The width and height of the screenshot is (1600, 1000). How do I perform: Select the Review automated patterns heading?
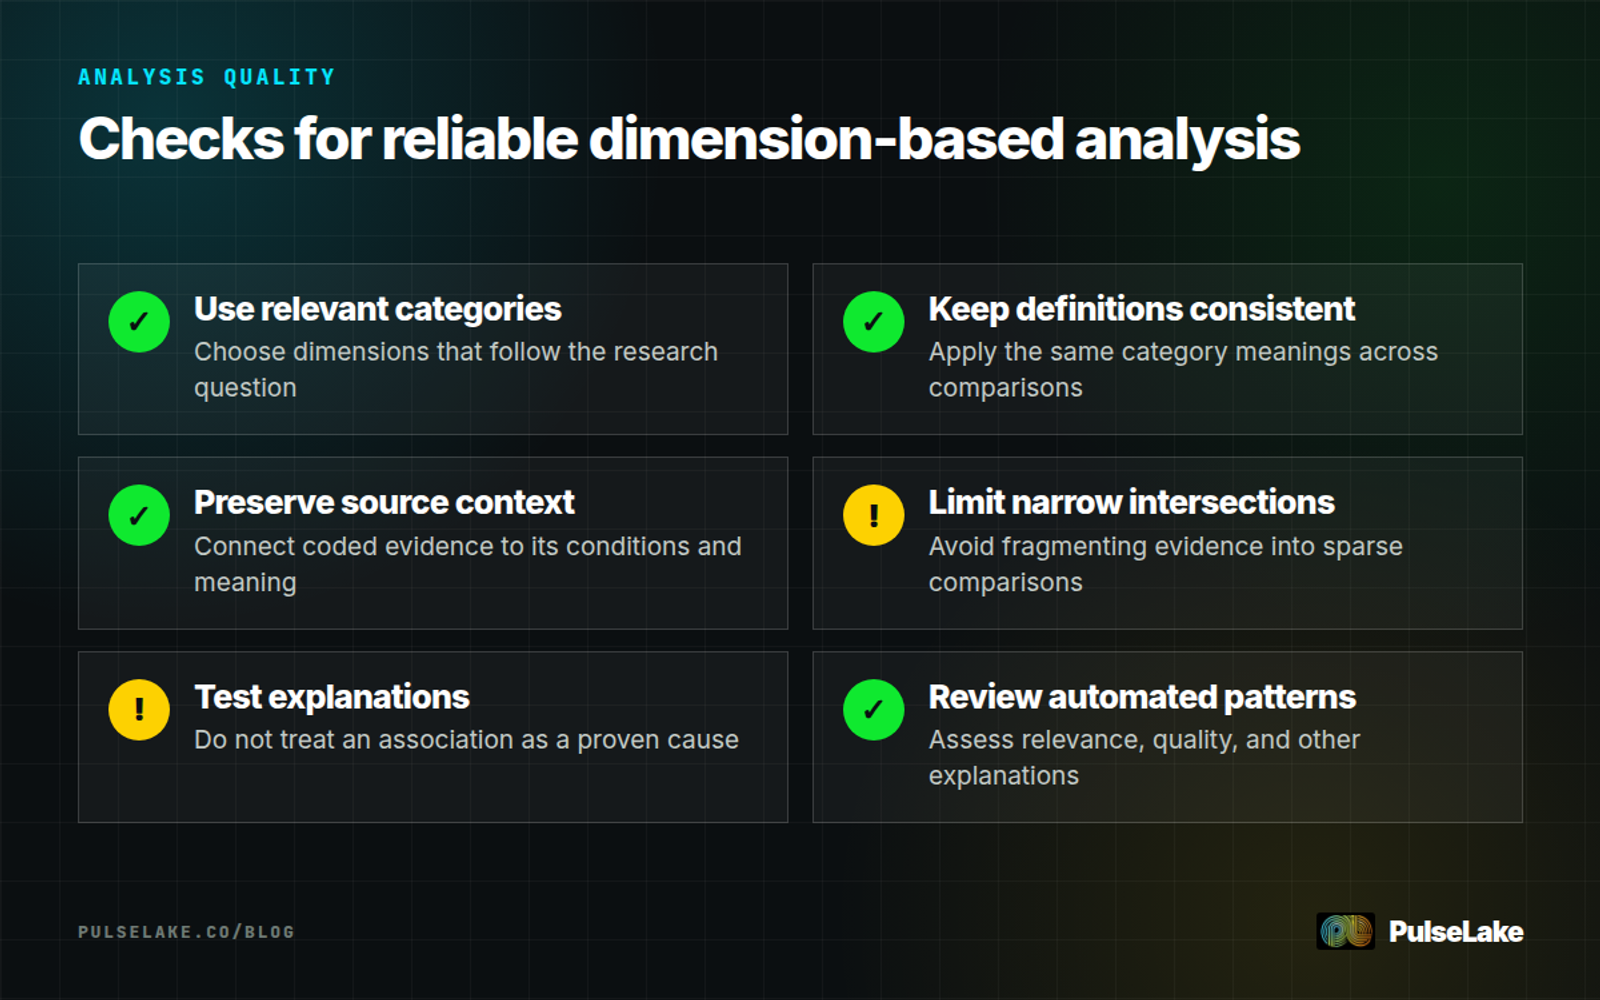click(1142, 697)
